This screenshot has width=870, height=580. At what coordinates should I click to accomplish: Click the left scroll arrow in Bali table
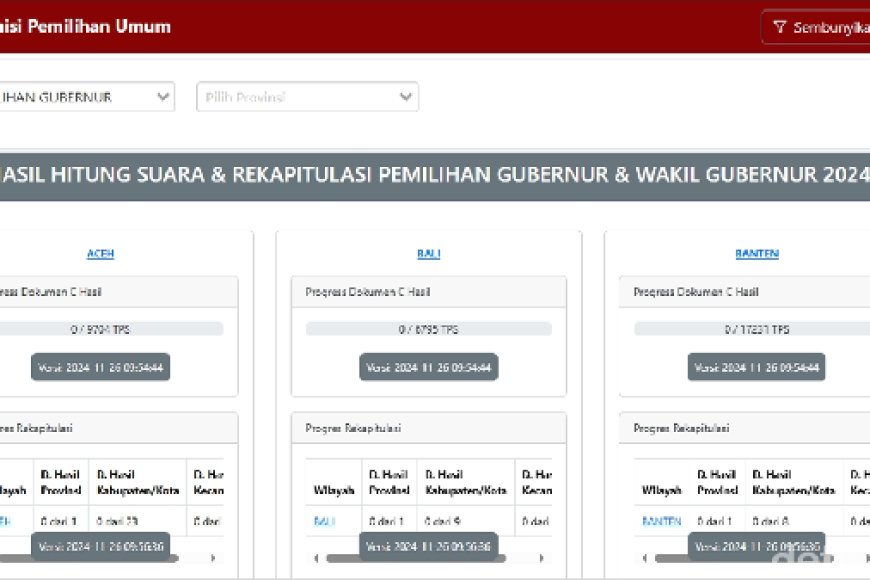(x=316, y=558)
